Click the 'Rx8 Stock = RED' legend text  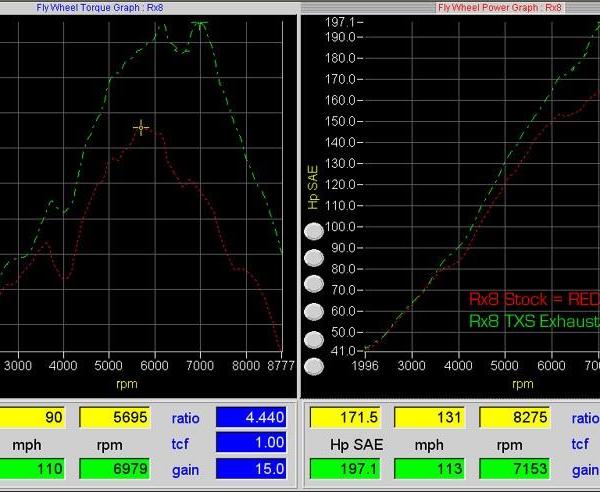click(x=534, y=299)
